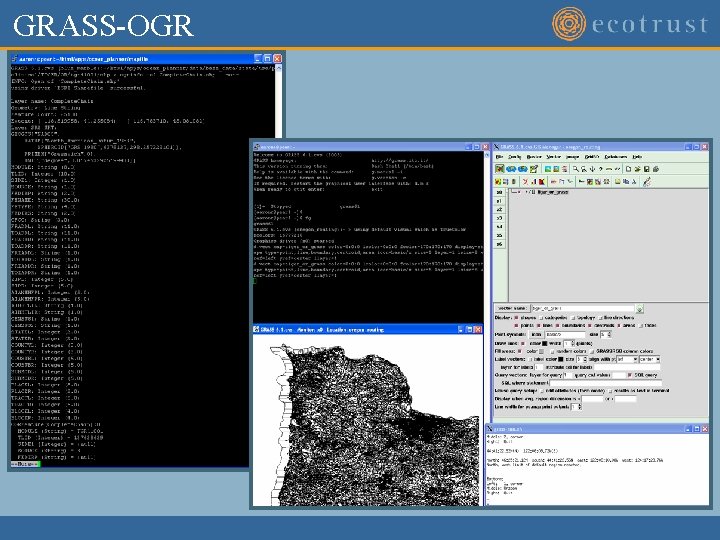Click the green downward arrow beside vector name field
720x540 pixels.
pyautogui.click(x=640, y=309)
